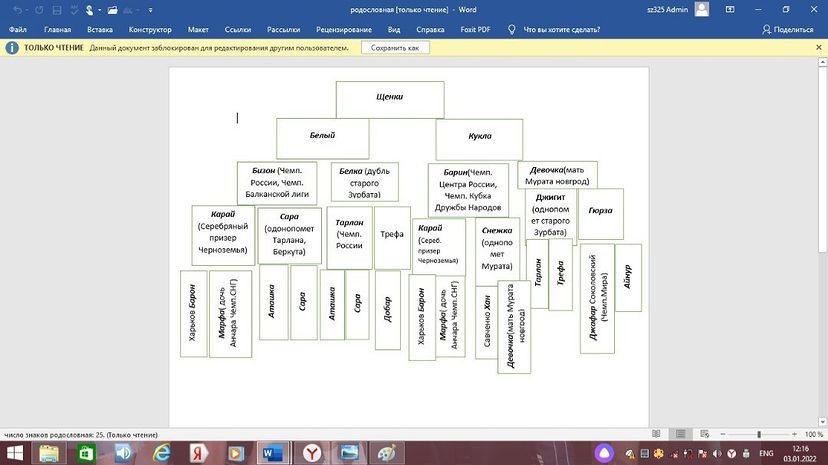Image resolution: width=828 pixels, height=465 pixels.
Task: Switch to Read Mode view icon
Action: point(656,434)
